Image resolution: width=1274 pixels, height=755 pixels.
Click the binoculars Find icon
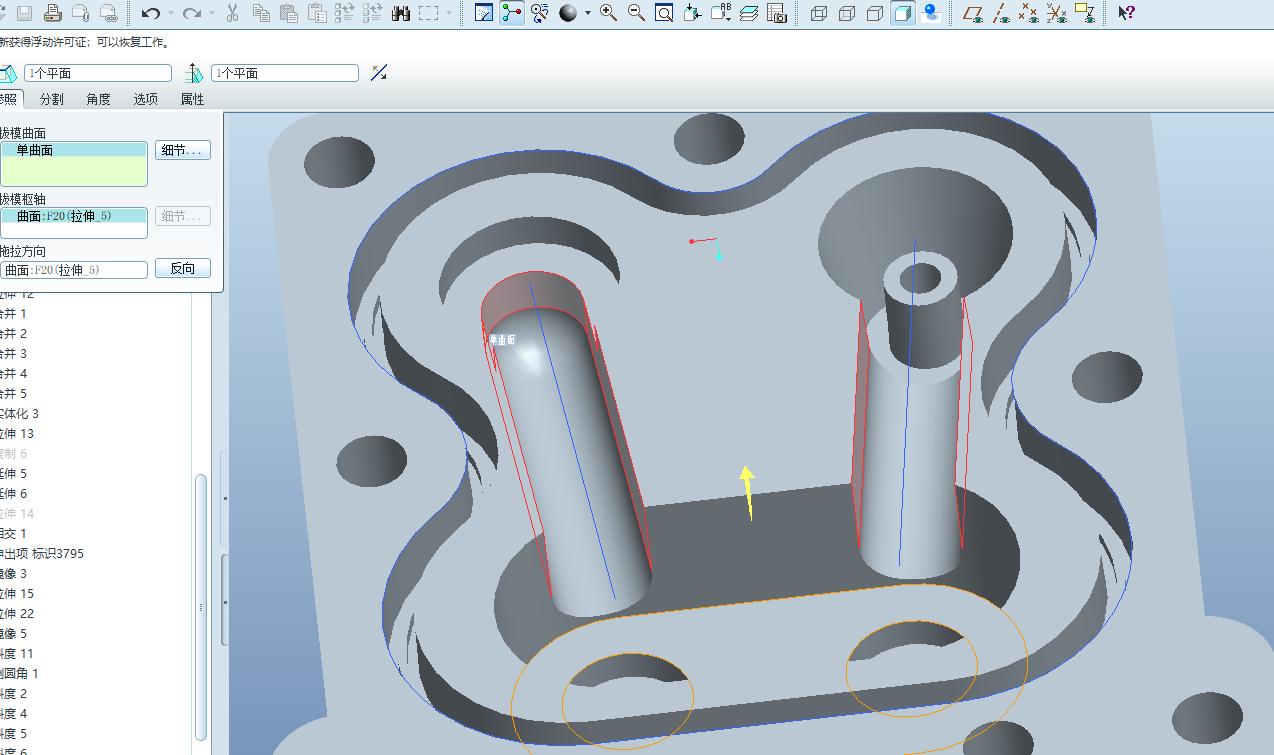click(401, 13)
